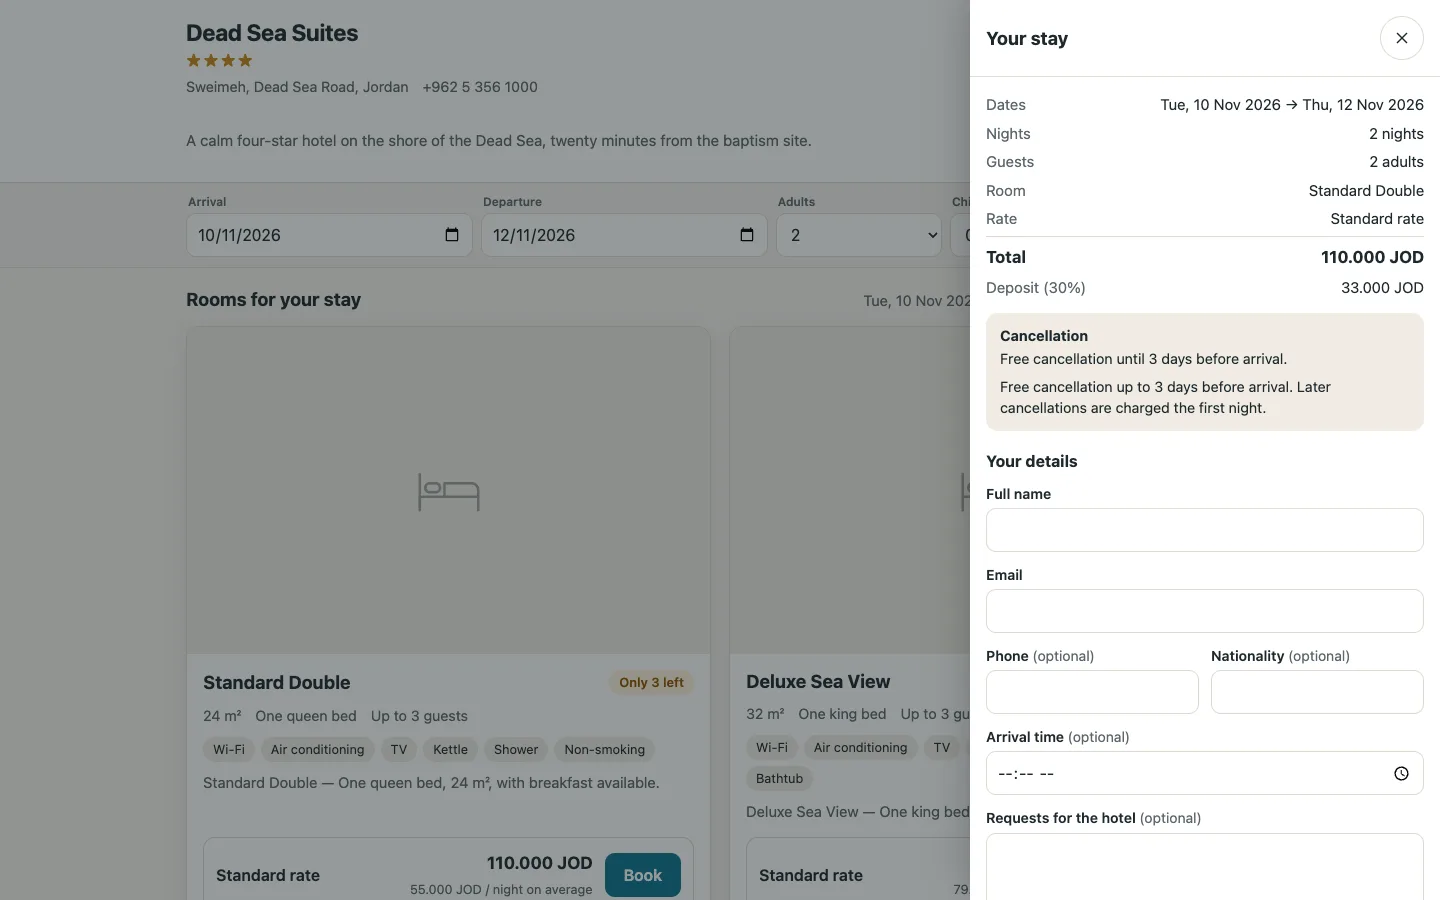This screenshot has height=900, width=1440.
Task: Click the Arrival time field
Action: pos(1204,773)
